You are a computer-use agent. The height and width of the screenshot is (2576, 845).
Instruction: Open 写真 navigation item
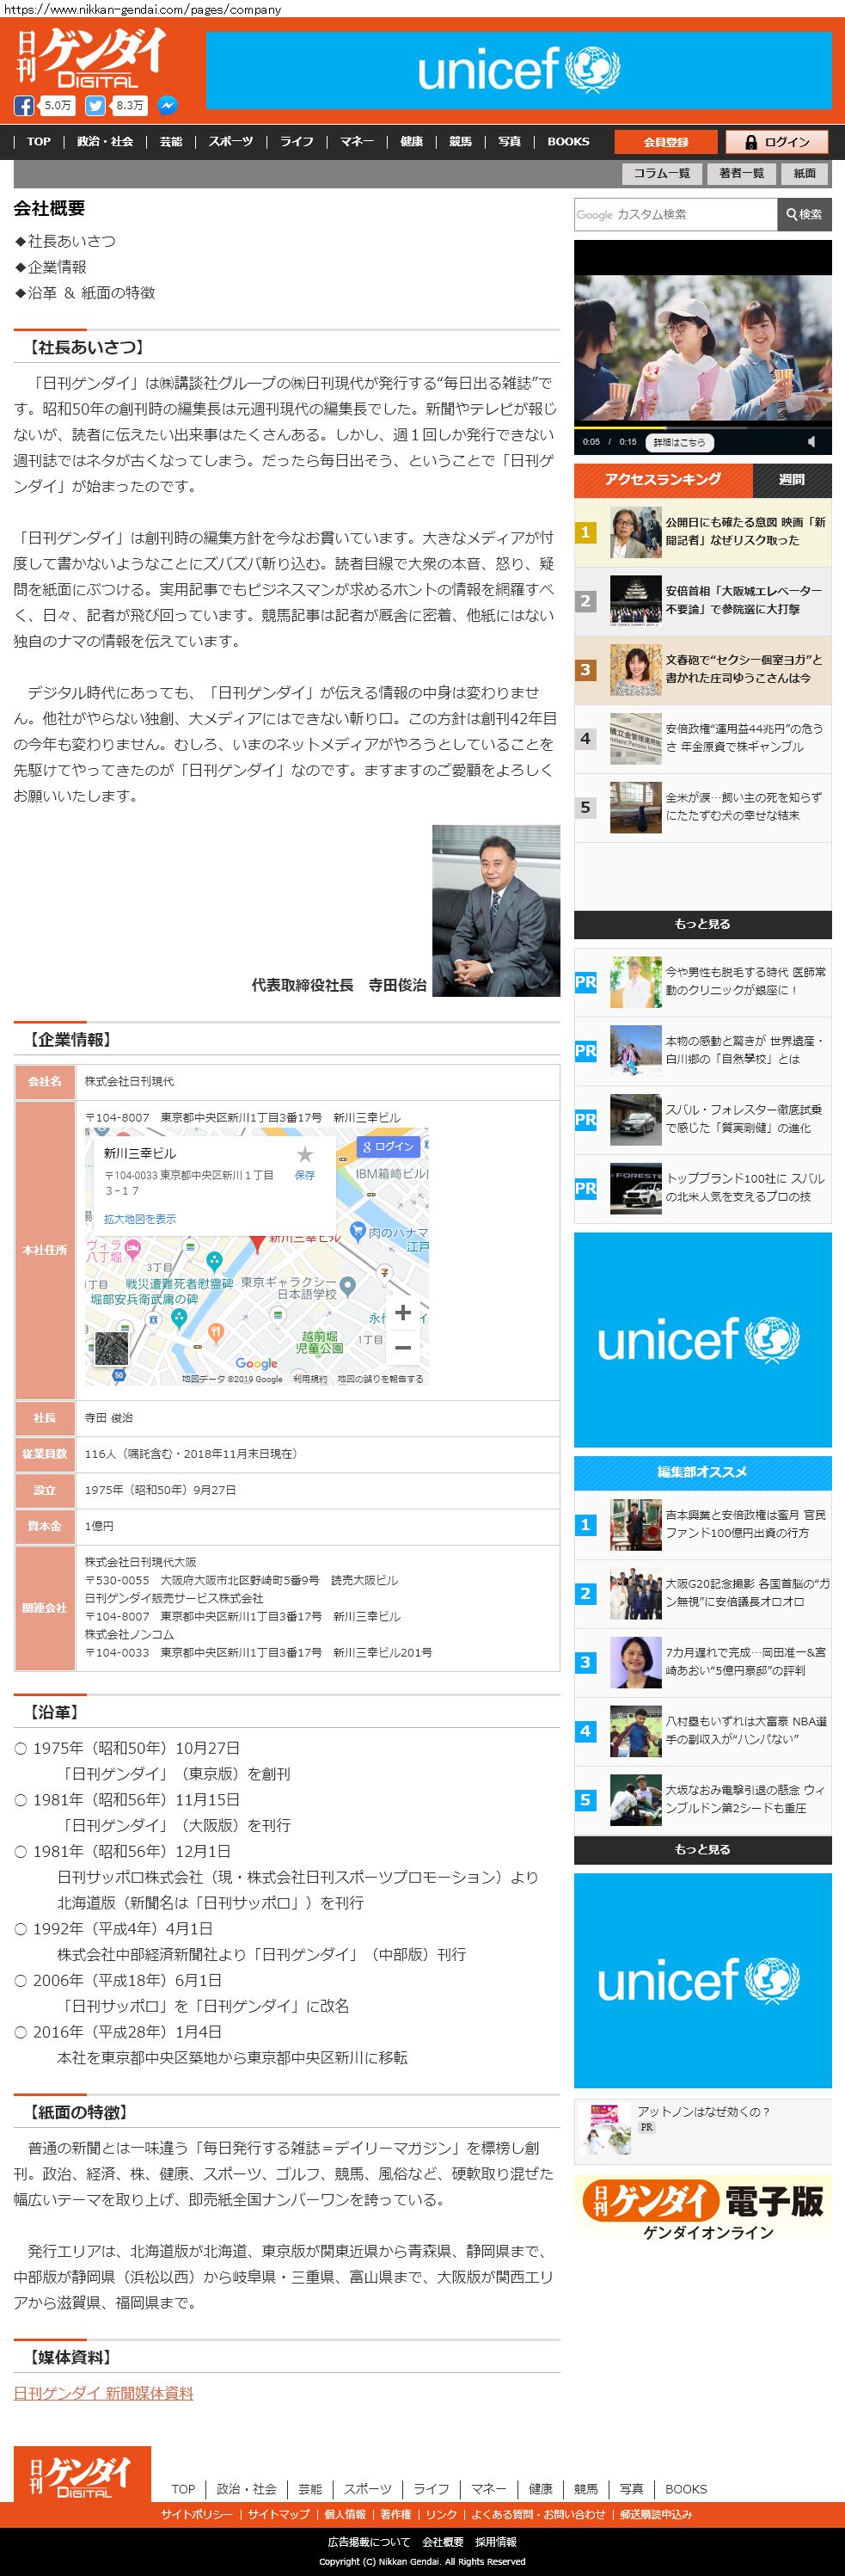pos(510,141)
